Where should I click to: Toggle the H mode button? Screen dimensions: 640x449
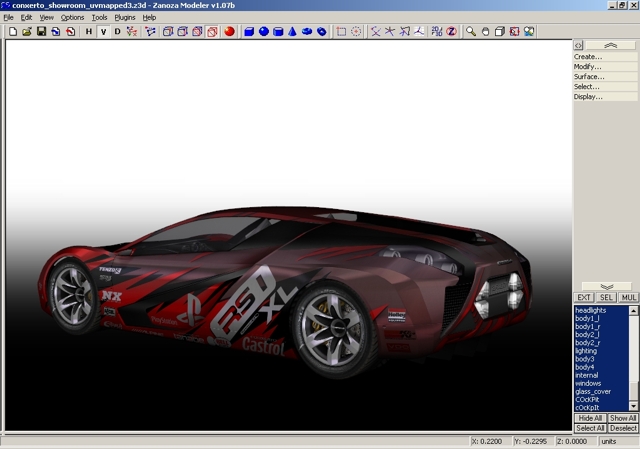coord(88,32)
